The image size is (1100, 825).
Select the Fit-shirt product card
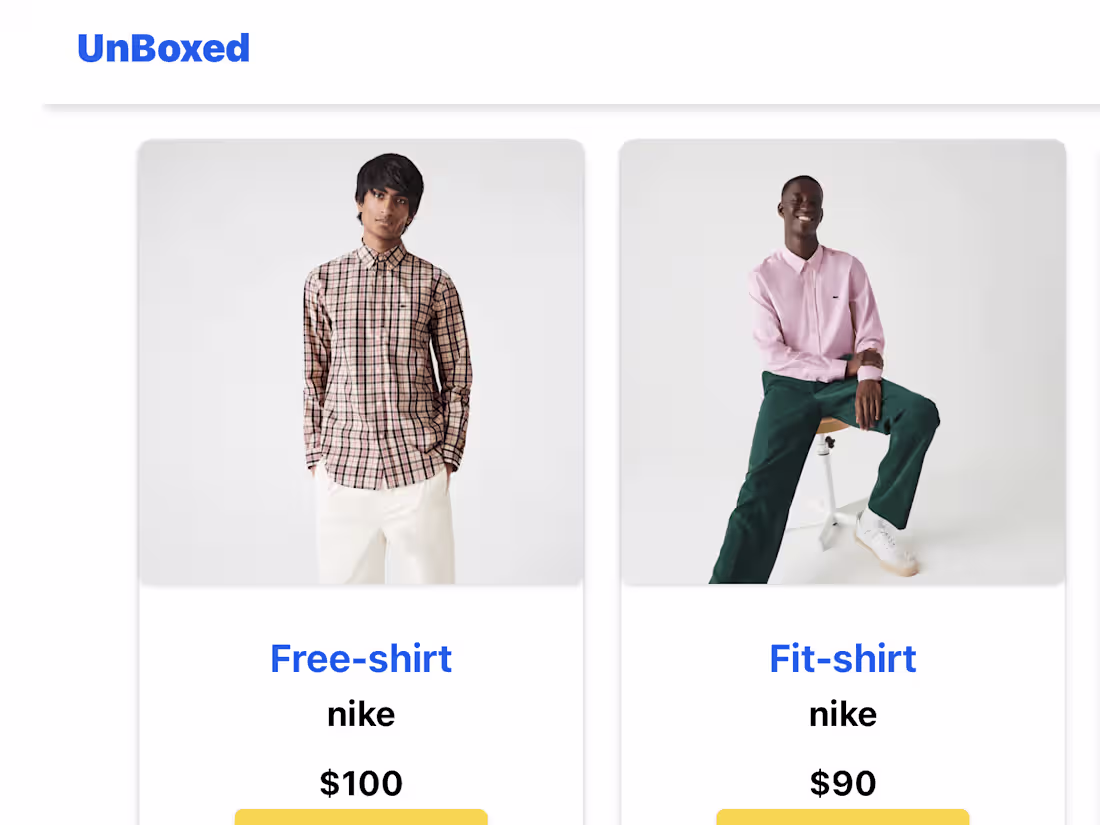pos(842,480)
